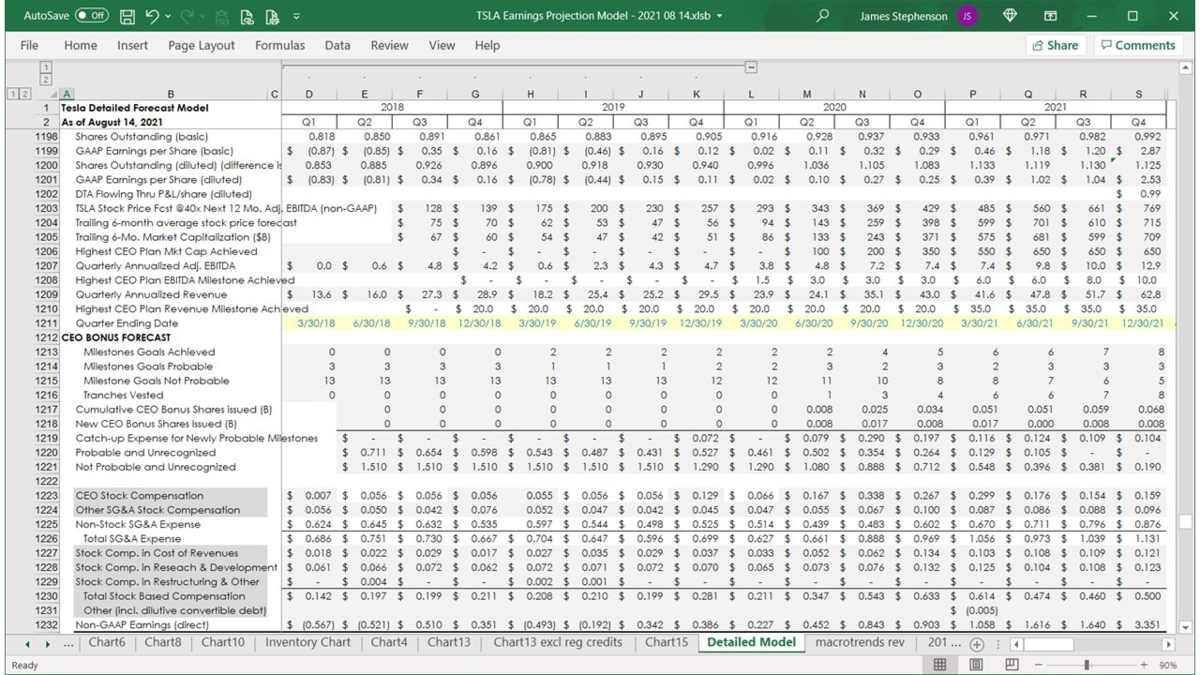
Task: Switch to Page Layout view icon
Action: point(976,664)
